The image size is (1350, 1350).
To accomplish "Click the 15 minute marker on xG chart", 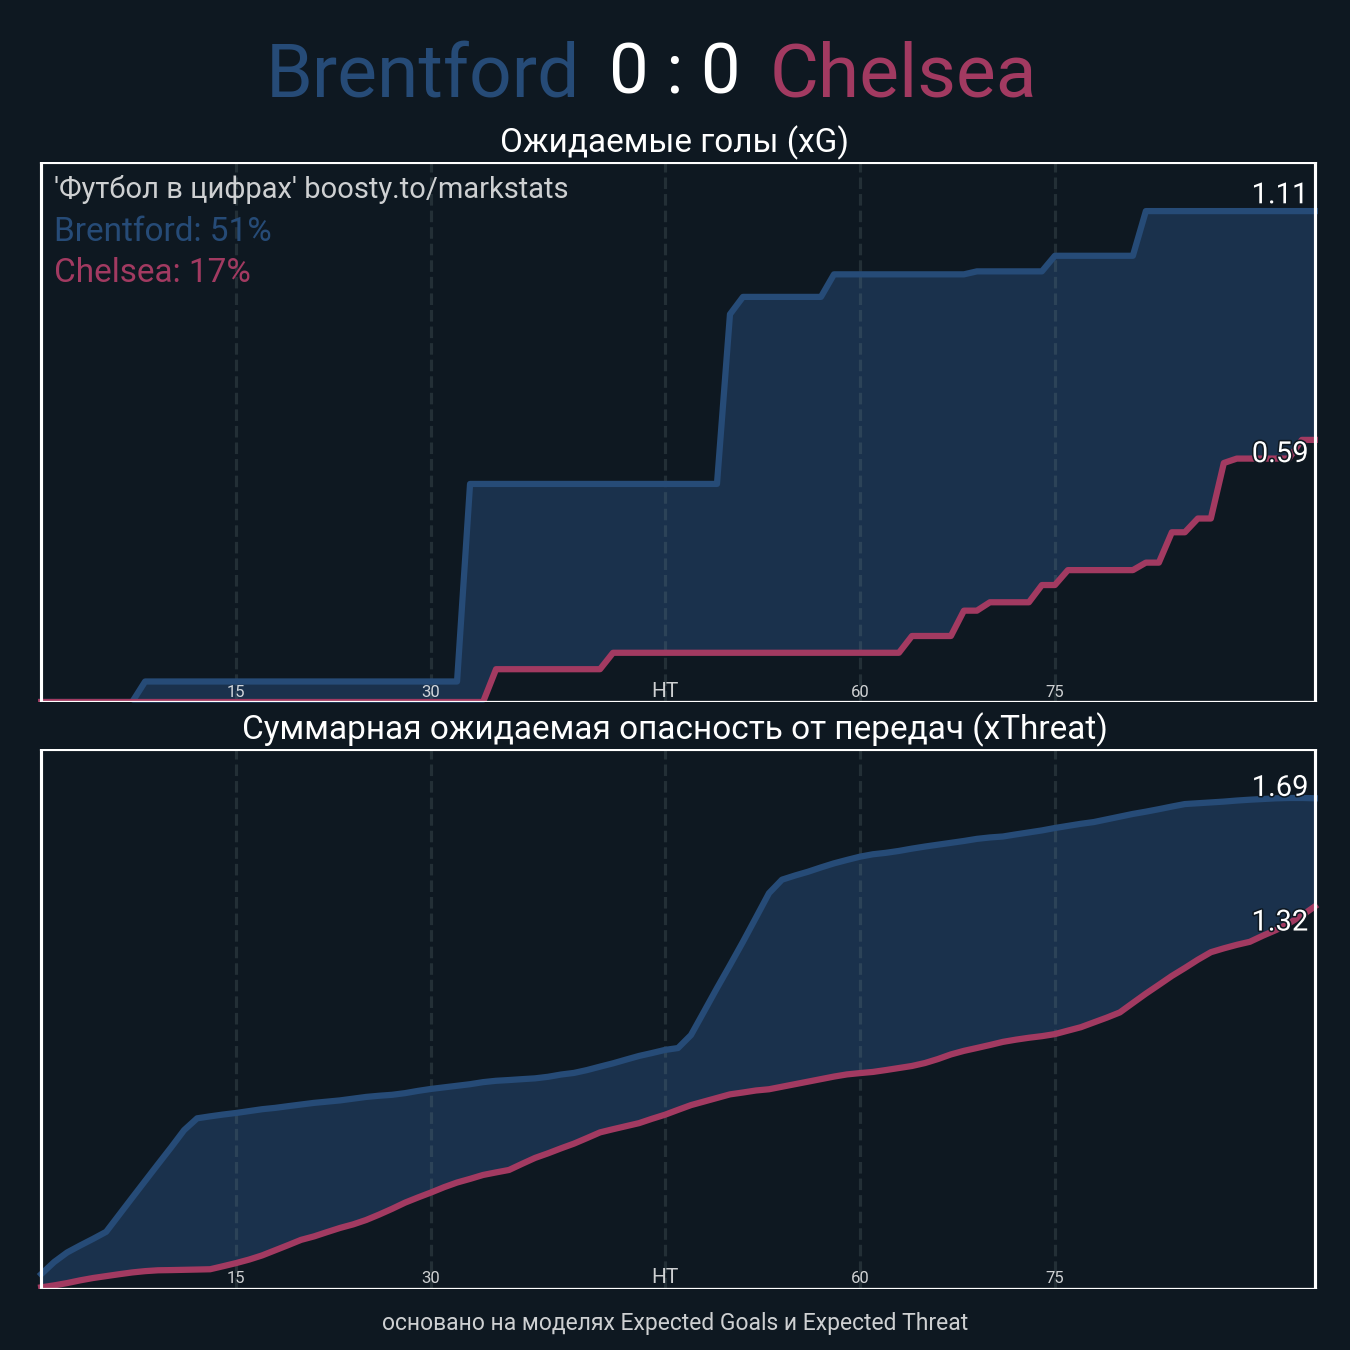I will click(x=236, y=691).
